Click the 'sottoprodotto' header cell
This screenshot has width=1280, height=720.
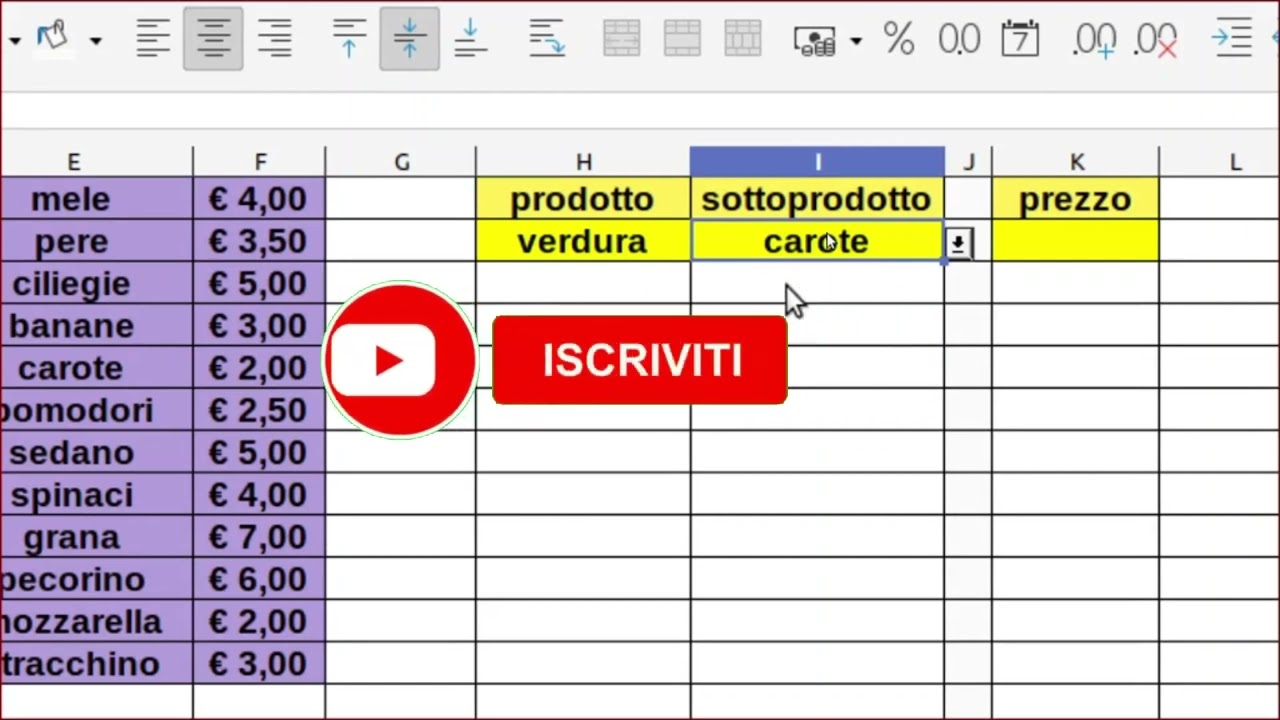pos(817,199)
